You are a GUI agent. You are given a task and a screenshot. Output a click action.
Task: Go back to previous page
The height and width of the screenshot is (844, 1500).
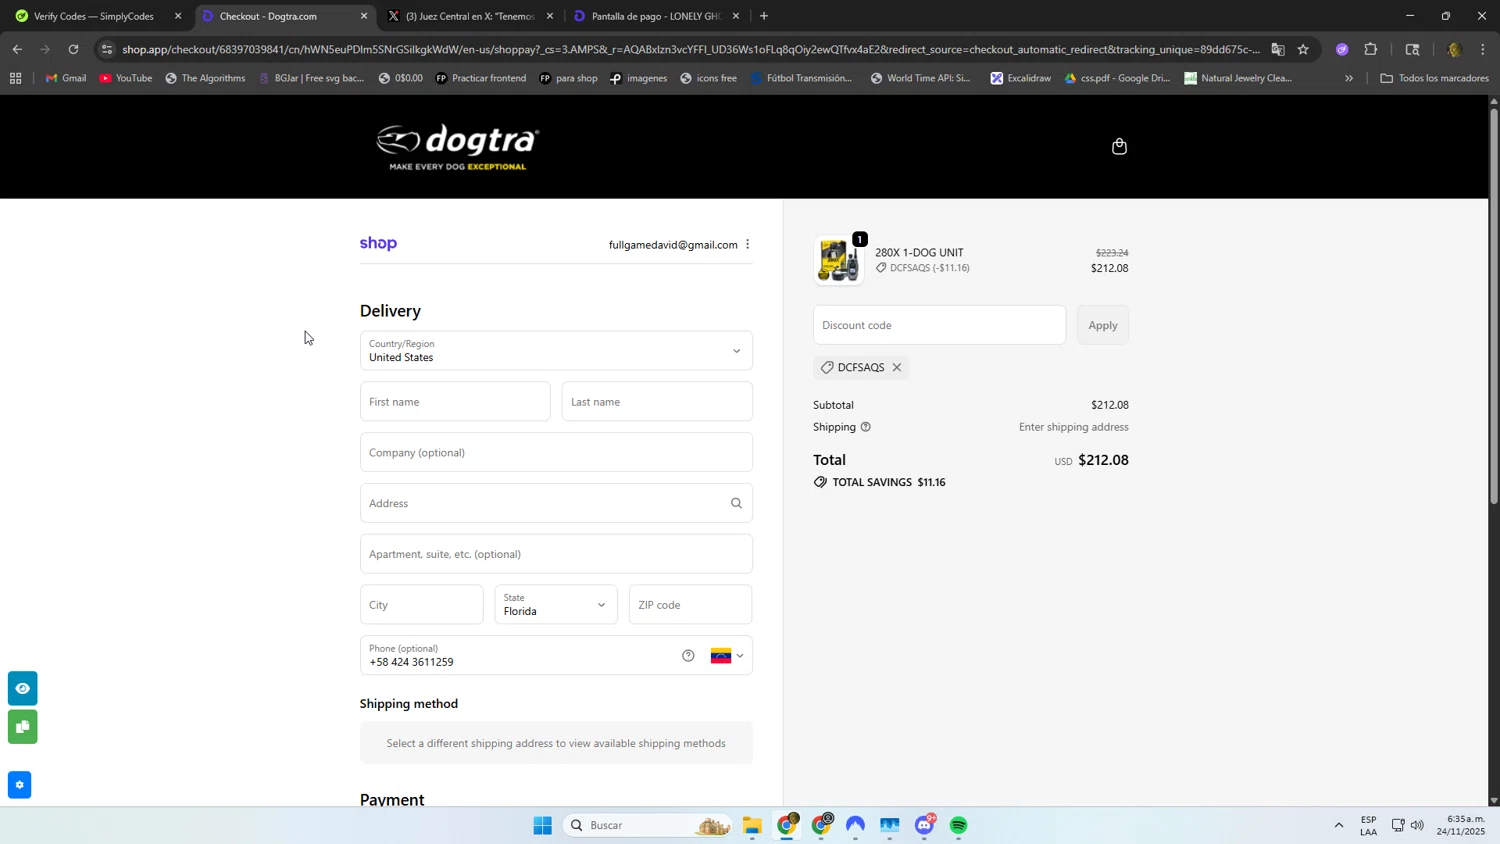17,49
